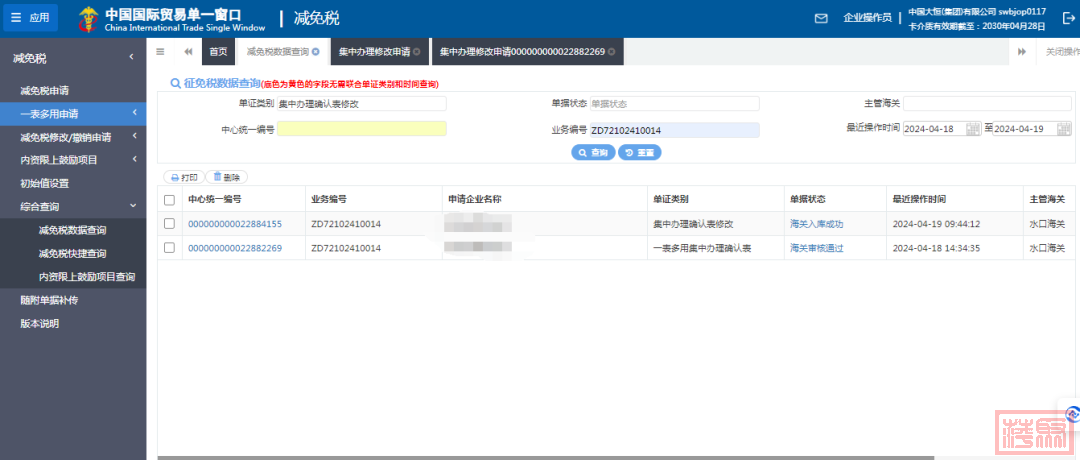
Task: Click the 删除 delete button
Action: coord(227,177)
